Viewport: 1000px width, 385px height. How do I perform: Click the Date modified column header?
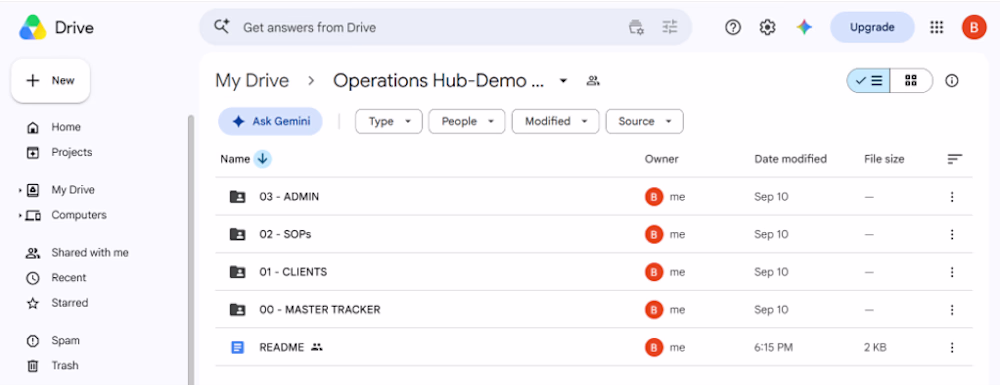[x=790, y=159]
